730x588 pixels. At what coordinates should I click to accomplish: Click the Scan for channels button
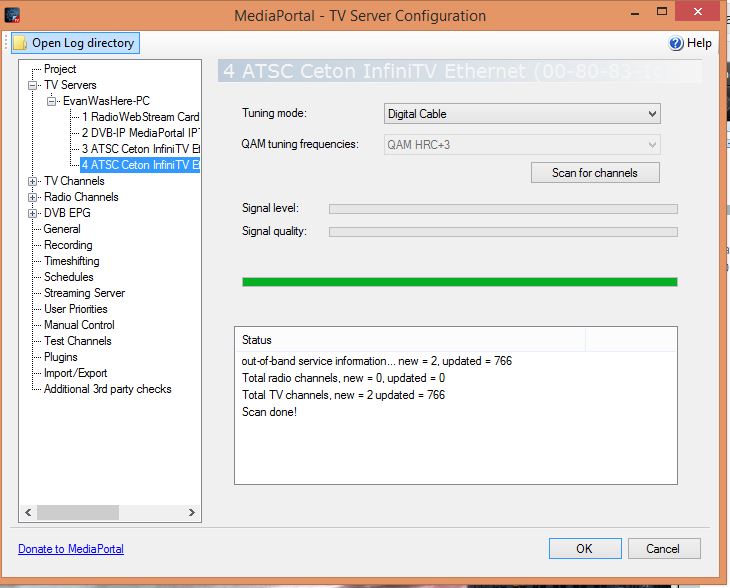595,173
